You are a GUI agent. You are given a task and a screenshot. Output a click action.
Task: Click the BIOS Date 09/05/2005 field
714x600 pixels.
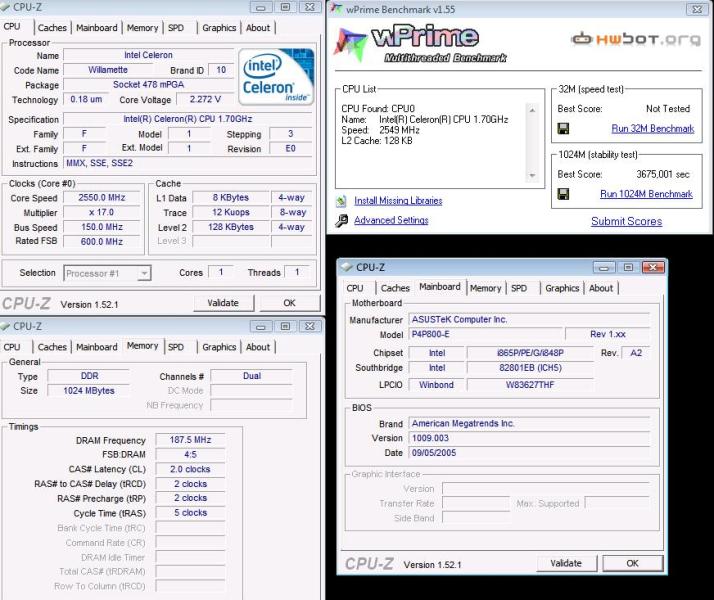[529, 453]
